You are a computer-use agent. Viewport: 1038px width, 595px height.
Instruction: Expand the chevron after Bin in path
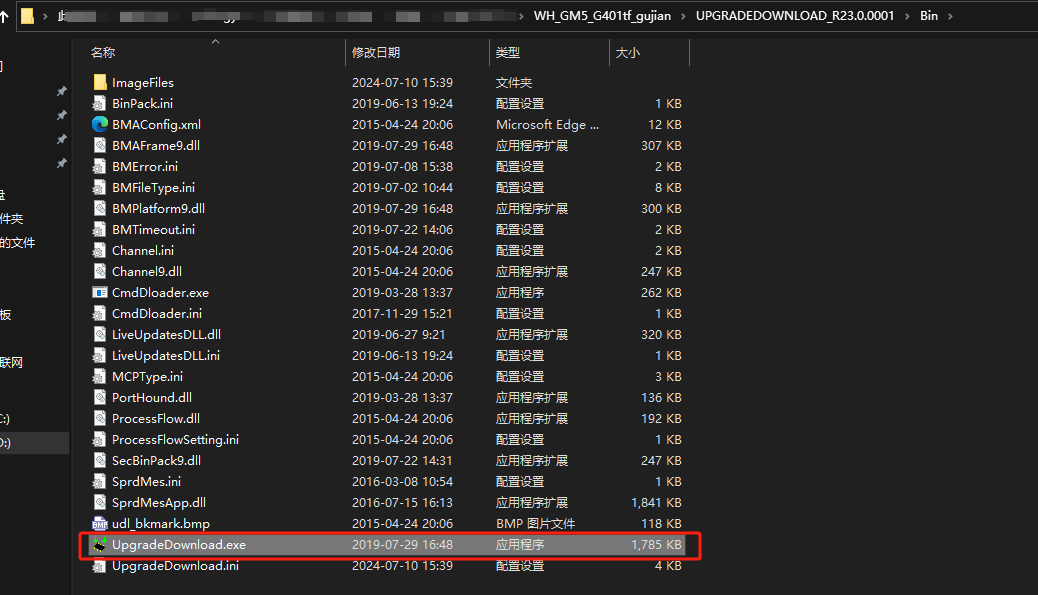pyautogui.click(x=950, y=16)
